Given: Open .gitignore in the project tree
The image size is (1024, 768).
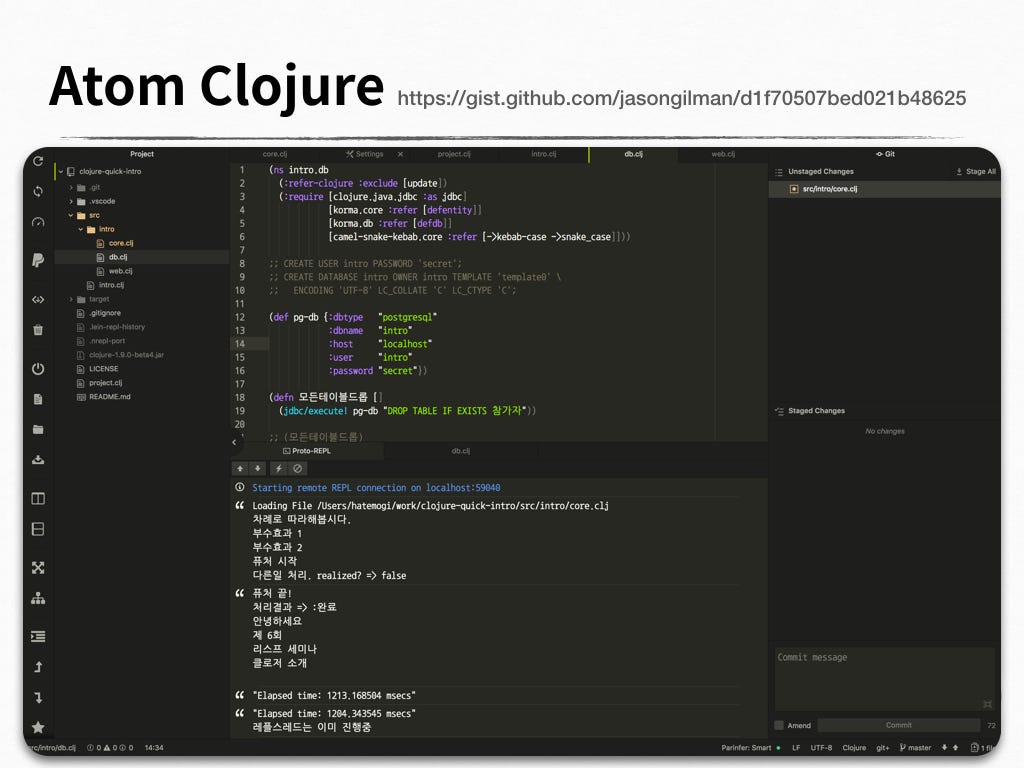Looking at the screenshot, I should click(x=104, y=313).
